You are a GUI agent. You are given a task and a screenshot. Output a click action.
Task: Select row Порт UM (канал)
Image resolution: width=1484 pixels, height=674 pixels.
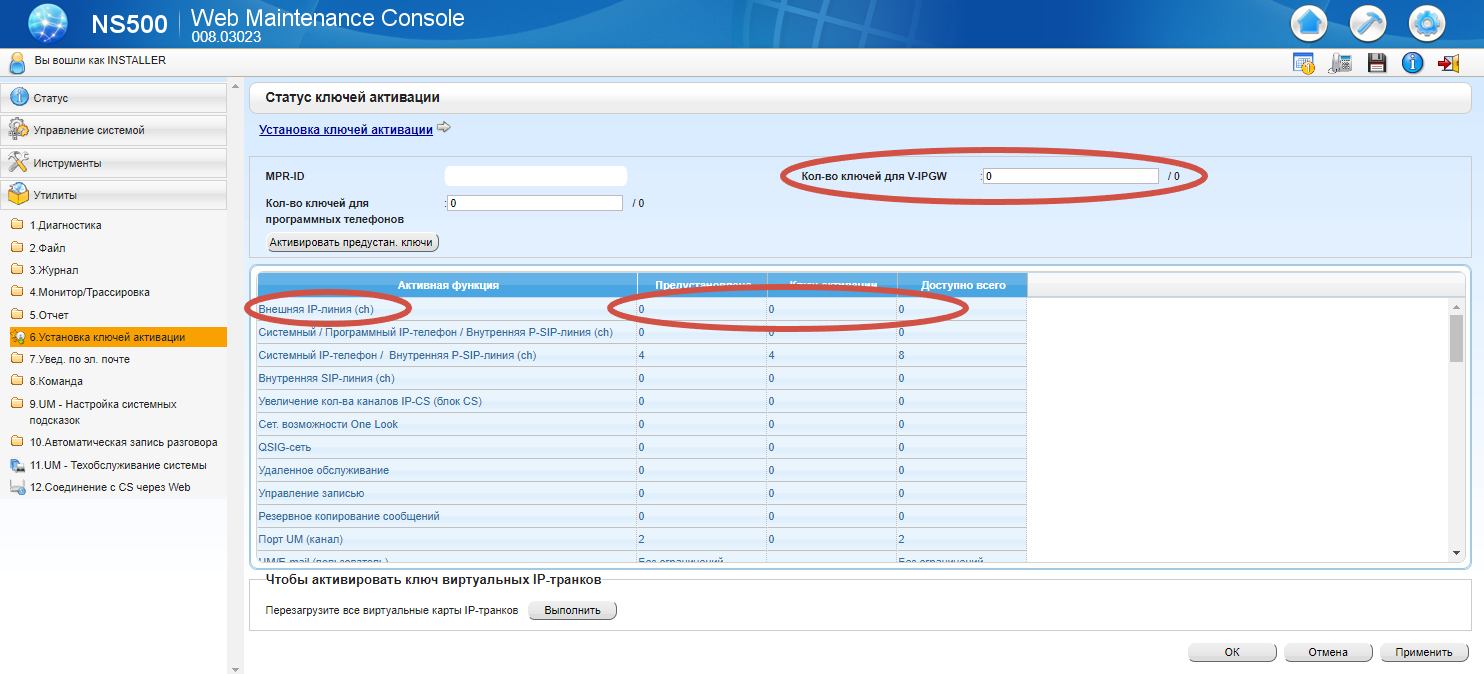(642, 539)
